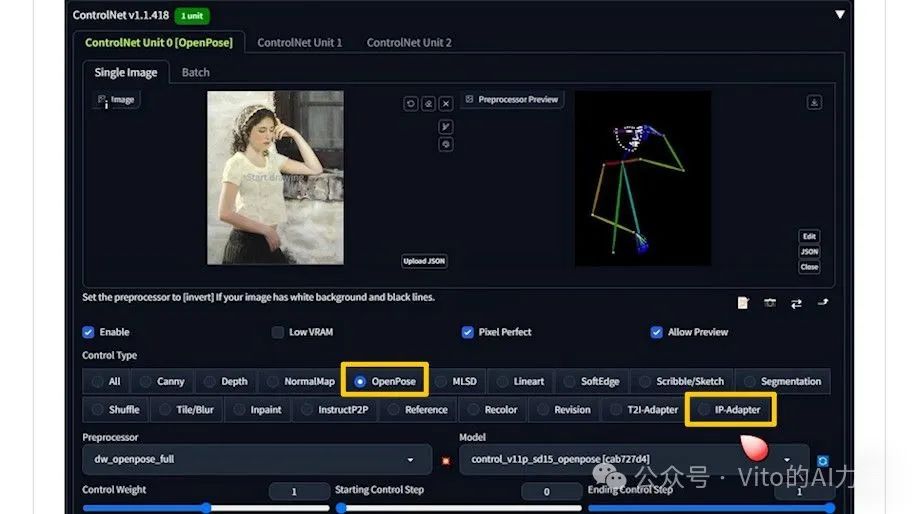Select the SoftEdge control type
The image size is (914, 514).
[x=592, y=382]
